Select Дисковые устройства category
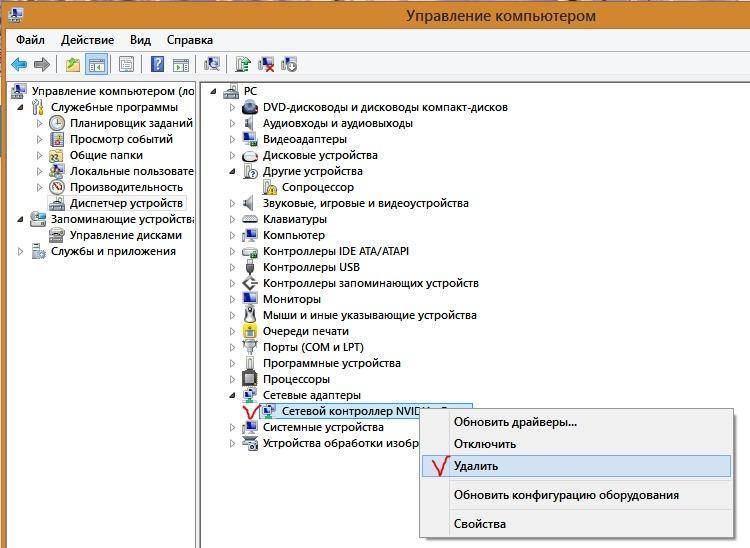 coord(320,155)
